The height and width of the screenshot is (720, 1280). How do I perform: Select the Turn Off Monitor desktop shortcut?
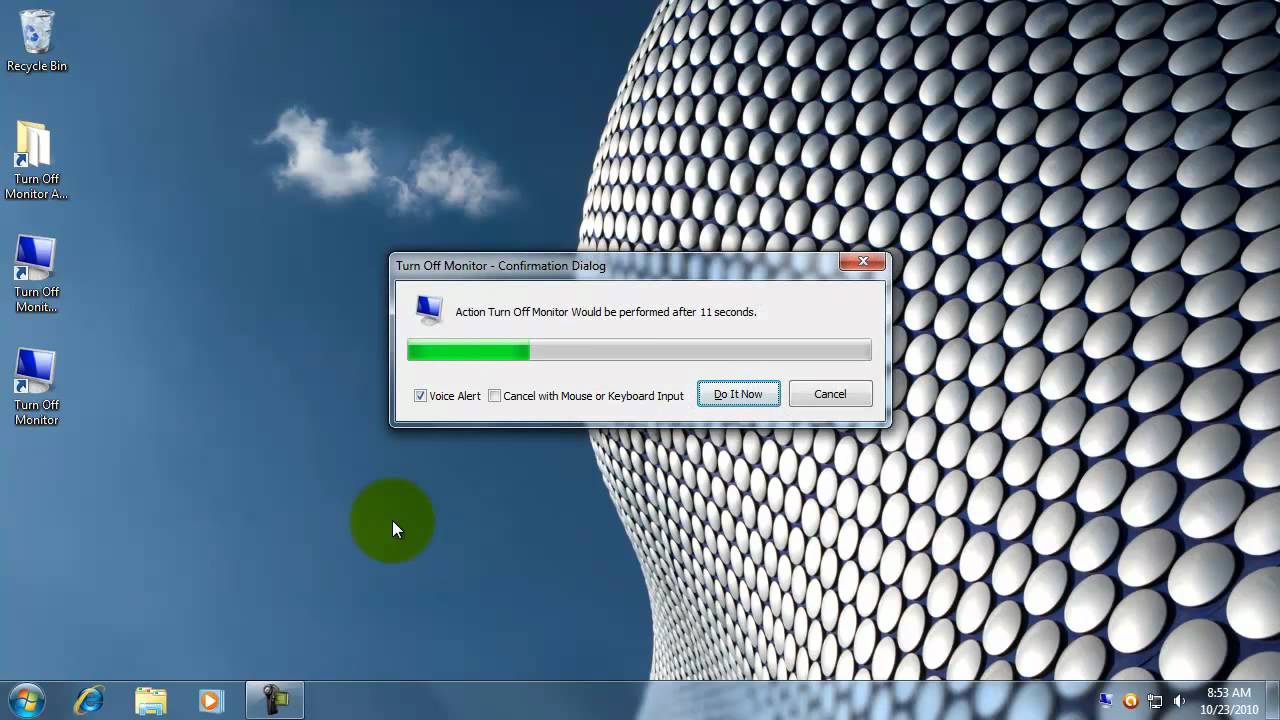37,387
